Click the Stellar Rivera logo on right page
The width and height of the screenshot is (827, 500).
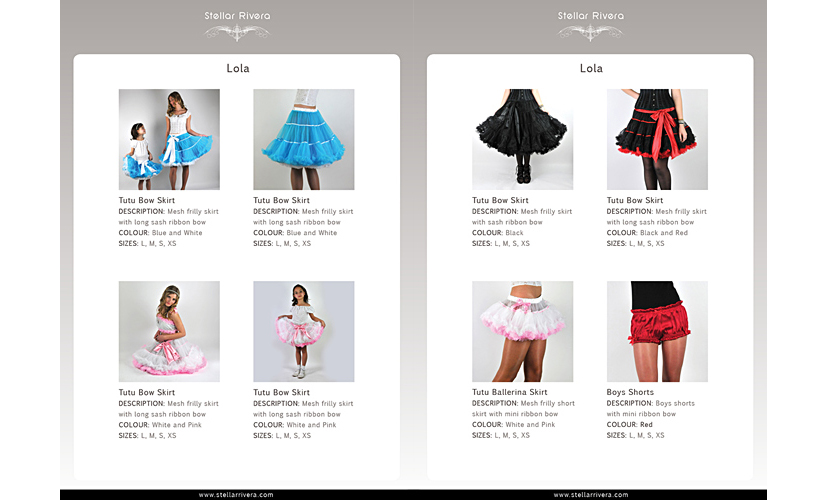(590, 23)
